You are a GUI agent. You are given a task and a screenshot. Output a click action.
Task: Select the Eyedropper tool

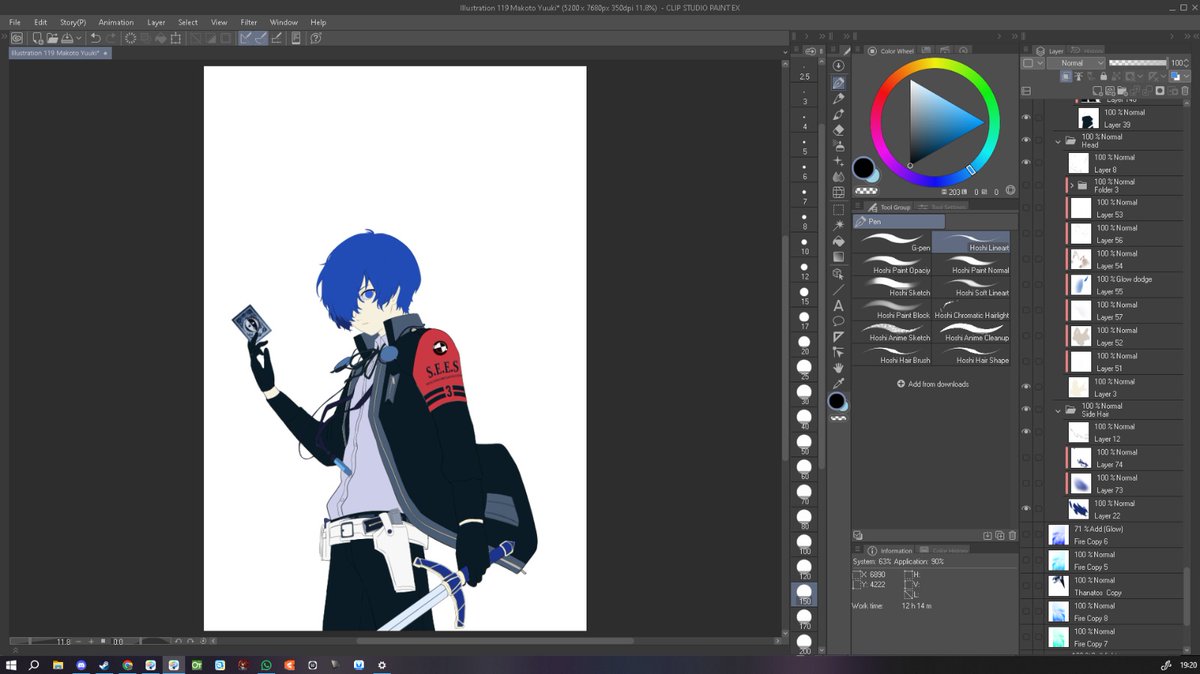click(x=838, y=384)
